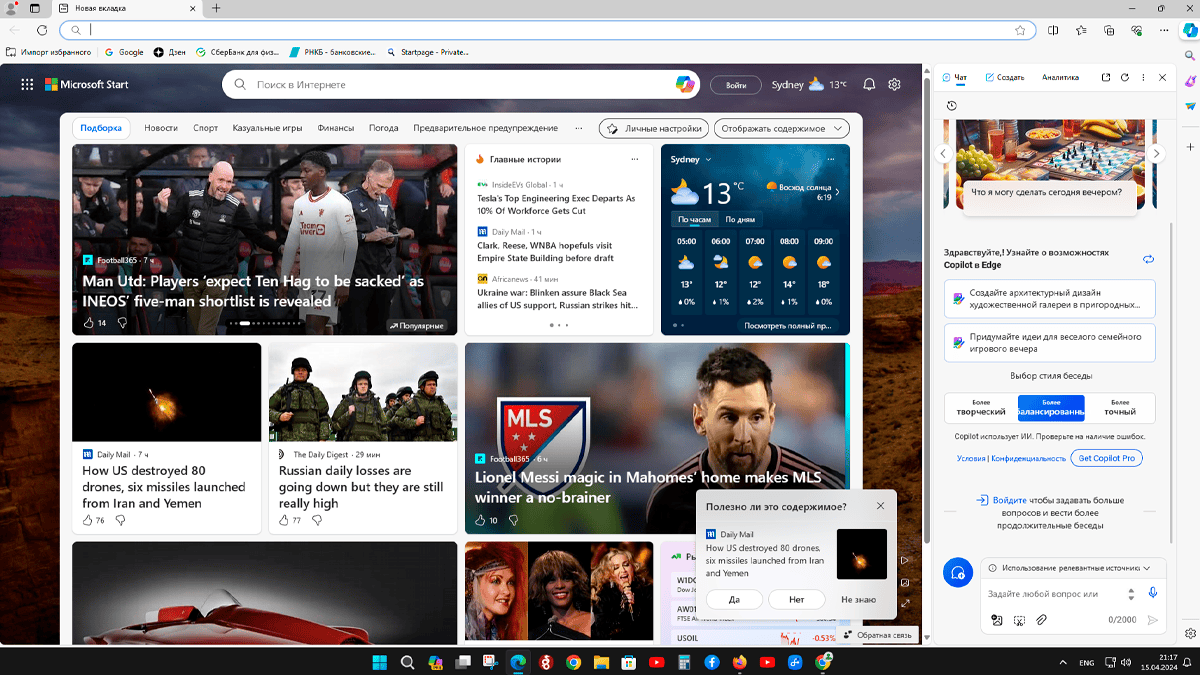Open the Аналитика tab in Copilot

(x=1060, y=77)
